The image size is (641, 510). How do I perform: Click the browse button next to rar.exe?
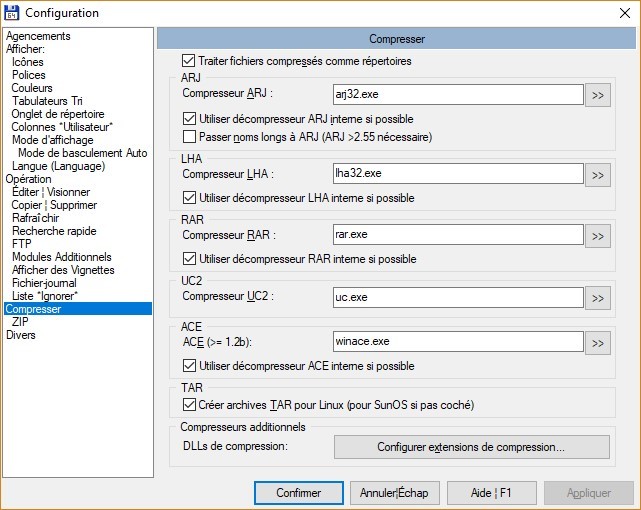point(598,236)
